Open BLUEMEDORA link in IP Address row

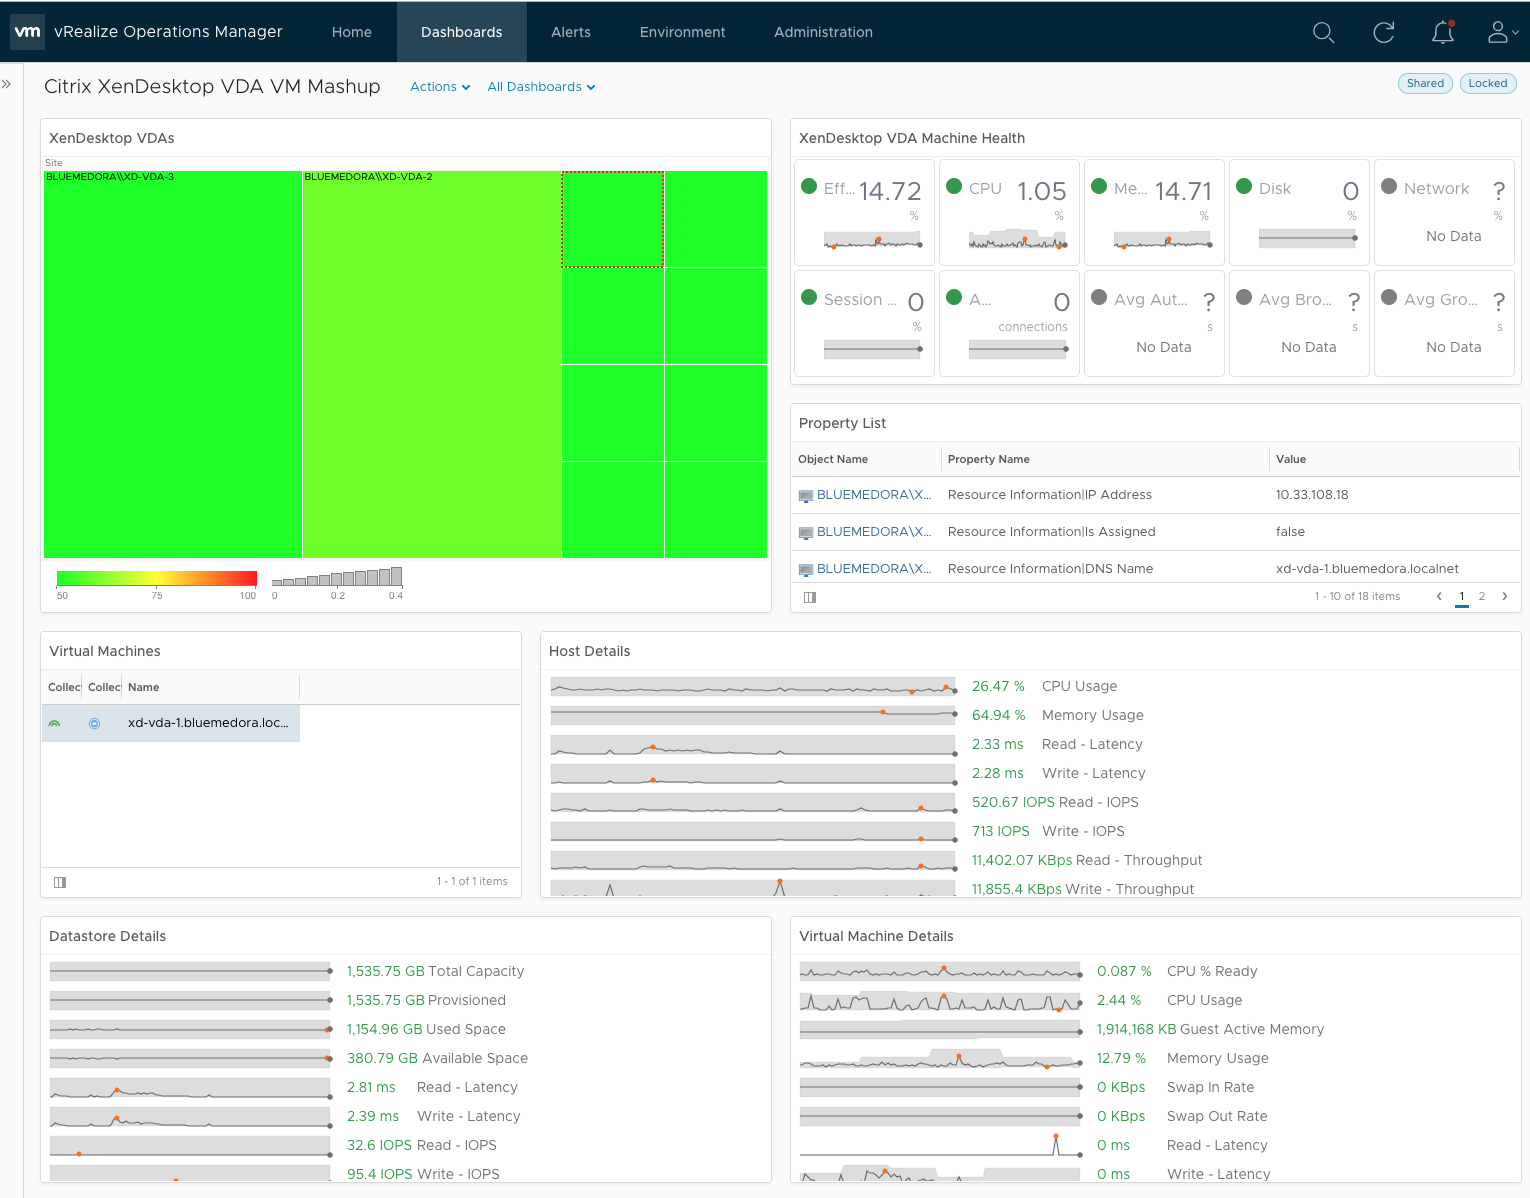click(874, 495)
